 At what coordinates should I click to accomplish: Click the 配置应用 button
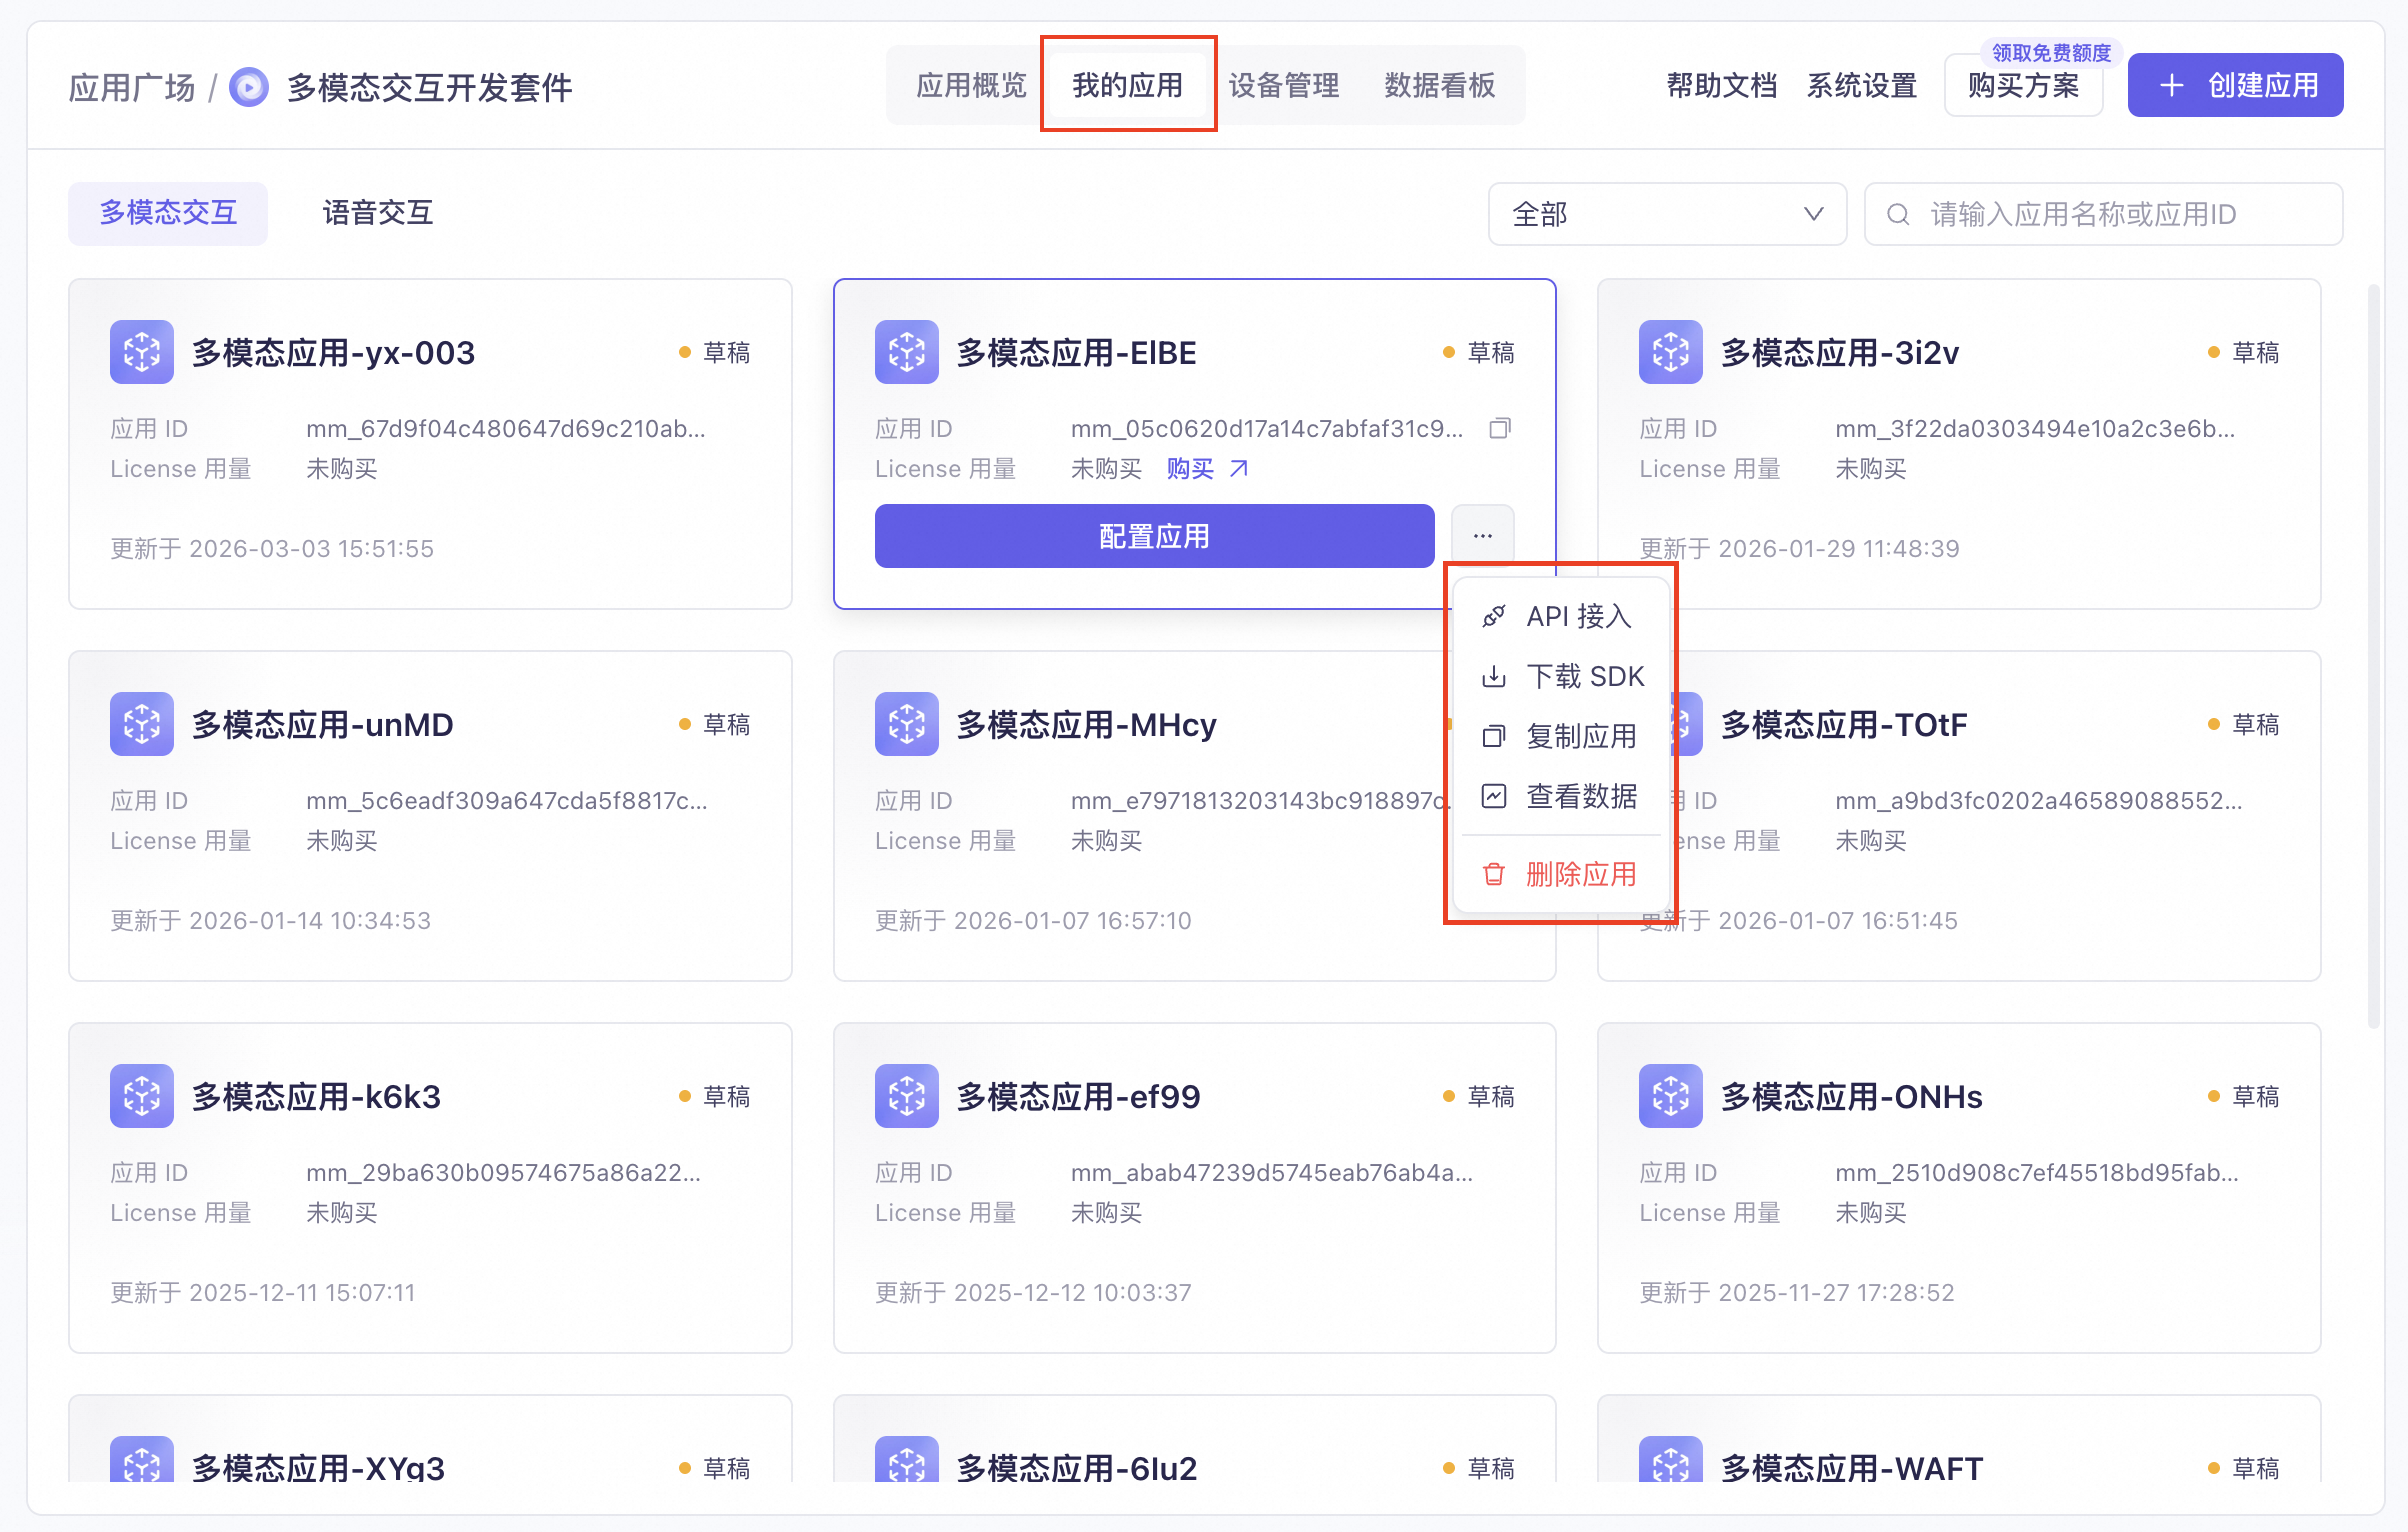(x=1155, y=536)
